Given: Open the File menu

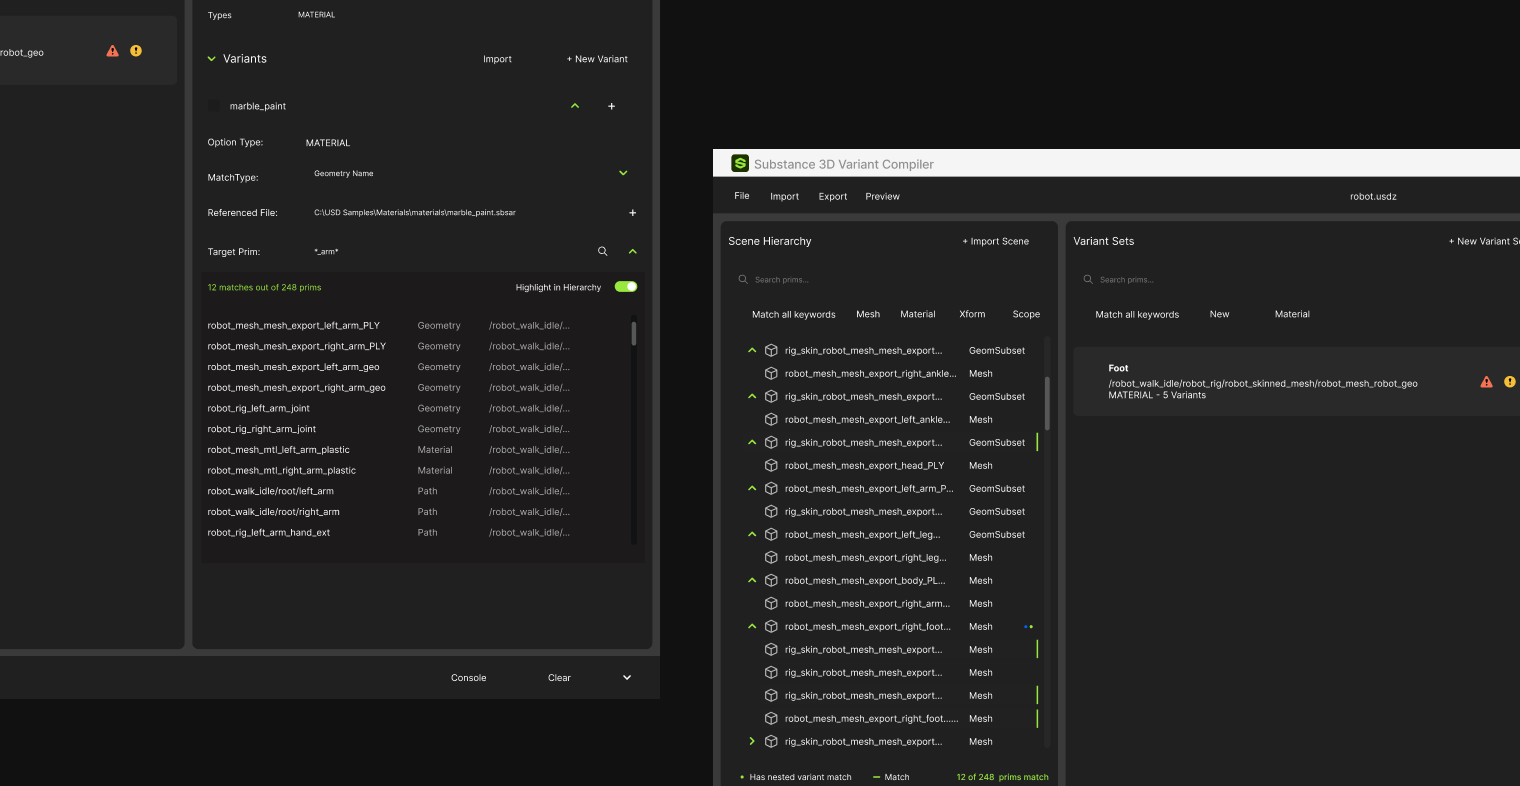Looking at the screenshot, I should 742,196.
